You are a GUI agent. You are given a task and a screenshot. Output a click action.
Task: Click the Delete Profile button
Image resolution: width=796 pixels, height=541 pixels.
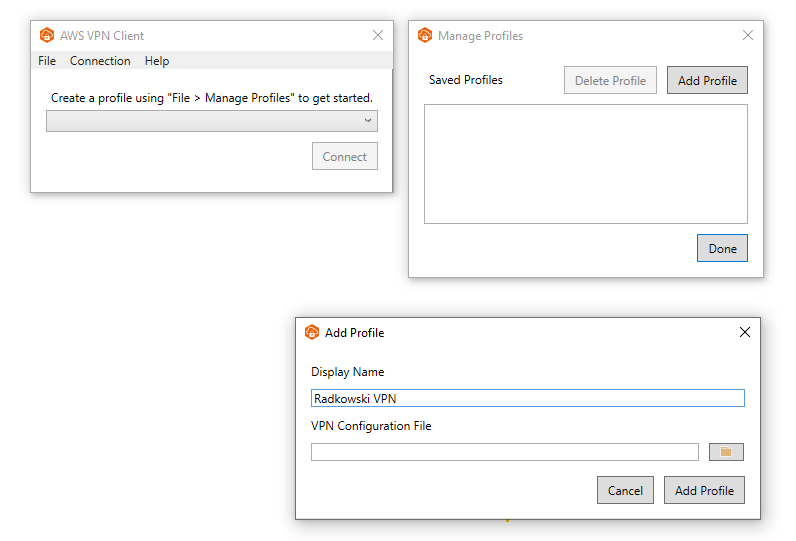click(610, 80)
